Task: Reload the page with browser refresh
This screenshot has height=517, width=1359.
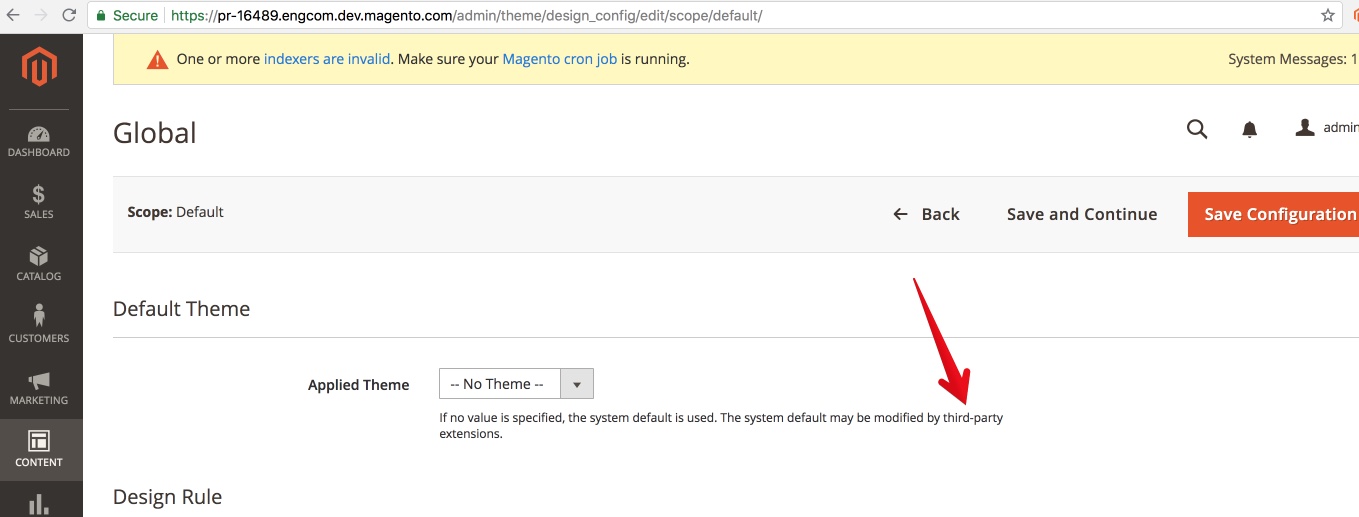Action: 69,15
